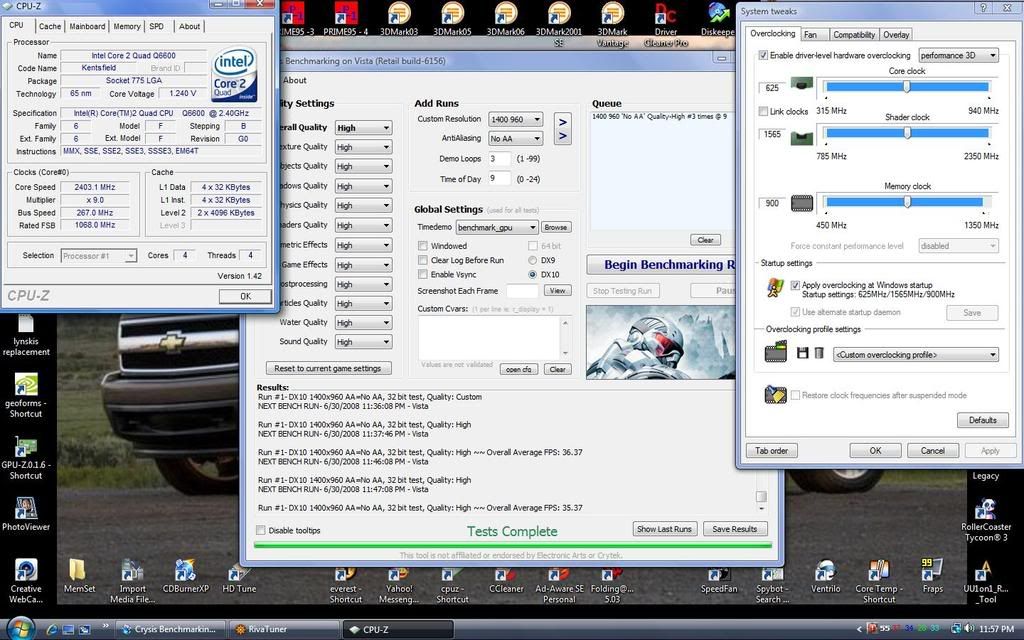Switch to the Fan tab in System tweaks
This screenshot has width=1024, height=640.
point(810,35)
